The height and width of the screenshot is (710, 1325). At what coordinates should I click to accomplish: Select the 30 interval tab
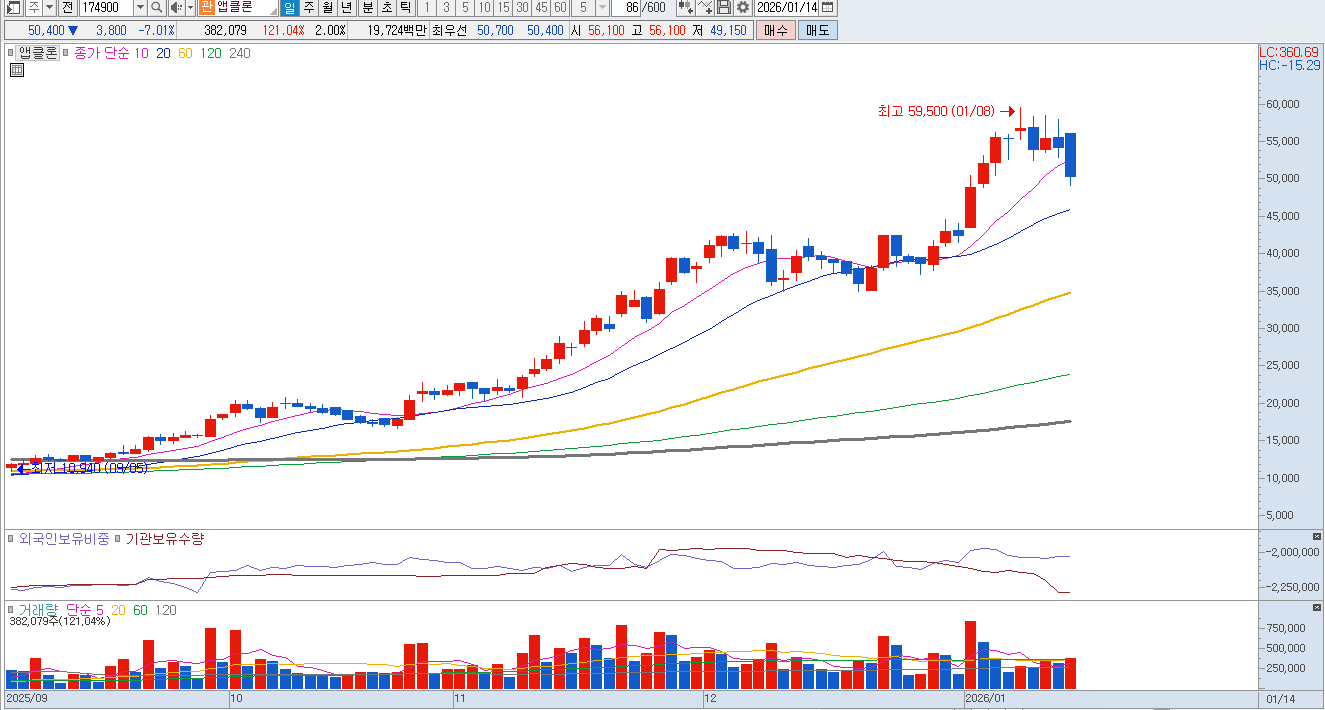pyautogui.click(x=522, y=8)
